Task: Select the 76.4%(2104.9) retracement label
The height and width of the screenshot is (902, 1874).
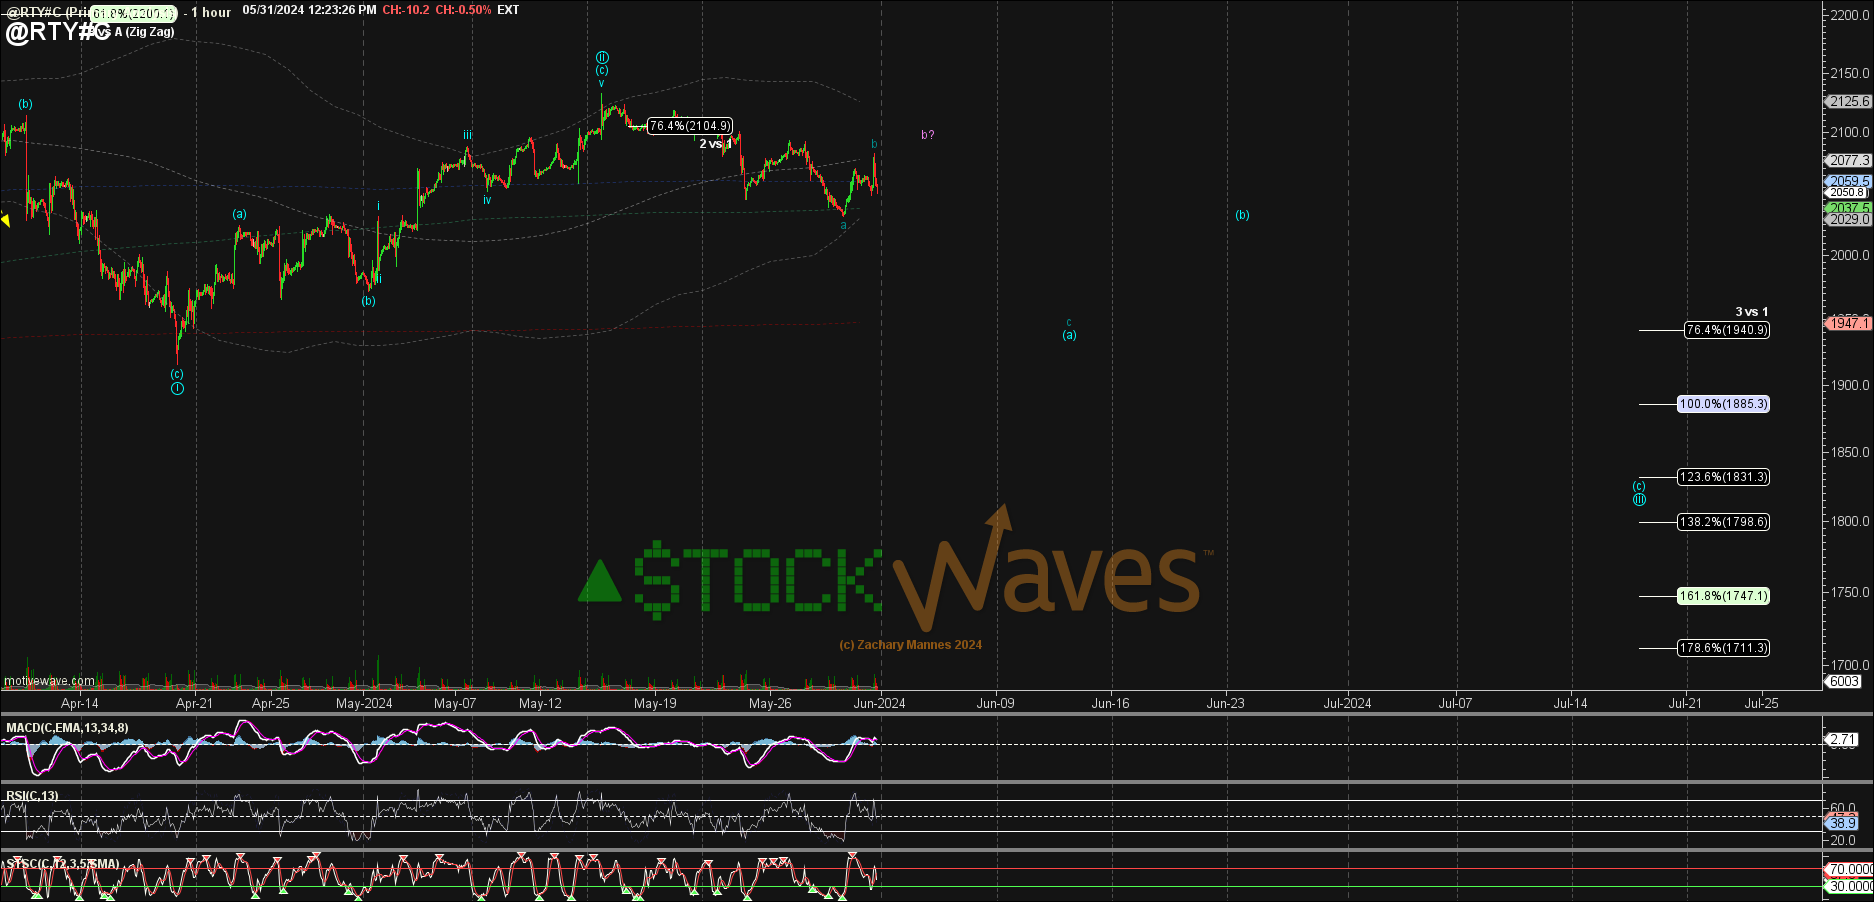Action: 690,126
